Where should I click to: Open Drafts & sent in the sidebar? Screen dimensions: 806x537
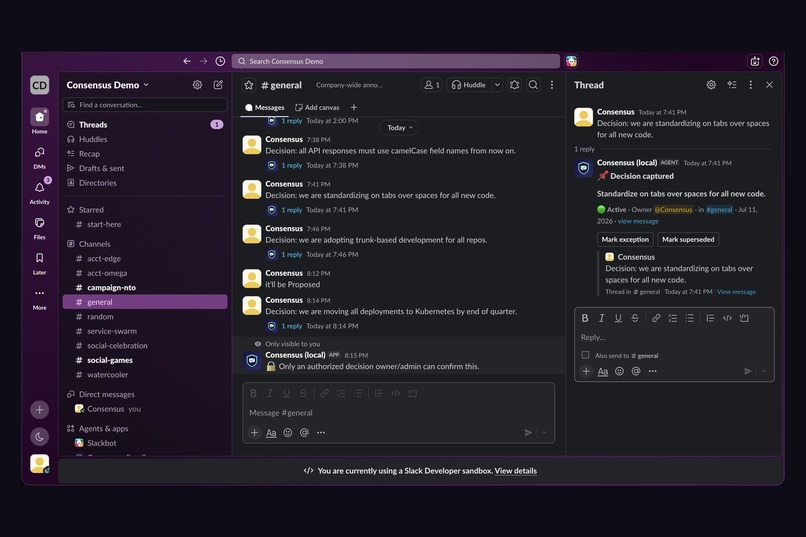[145, 168]
